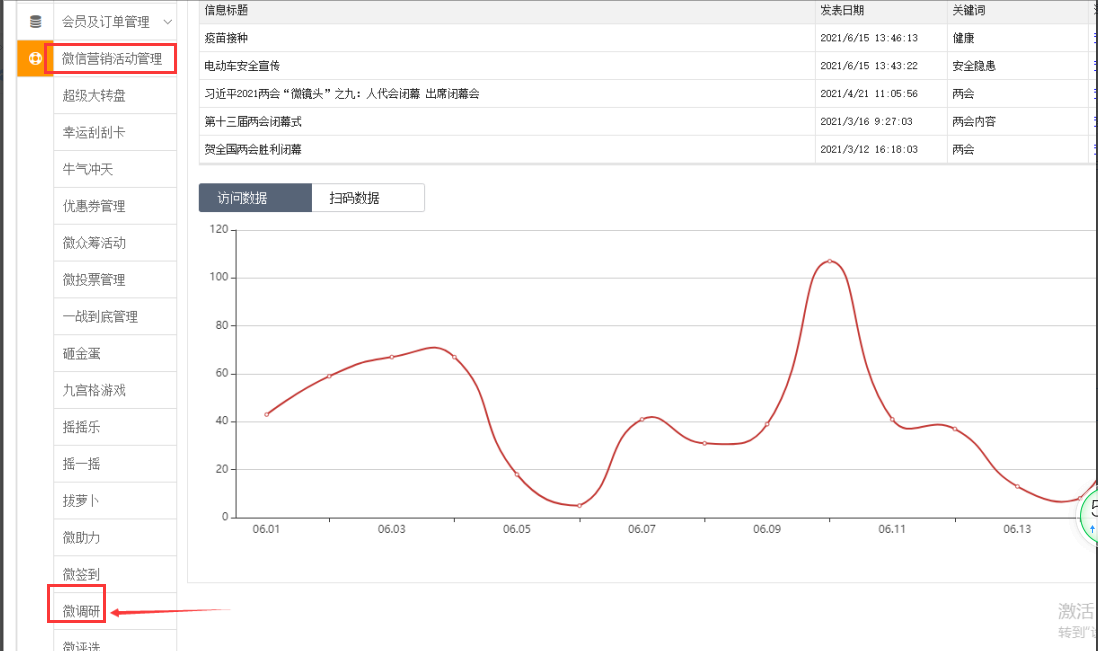Screen dimensions: 1098x651
Task: Click the 信息标题 column header
Action: (226, 10)
